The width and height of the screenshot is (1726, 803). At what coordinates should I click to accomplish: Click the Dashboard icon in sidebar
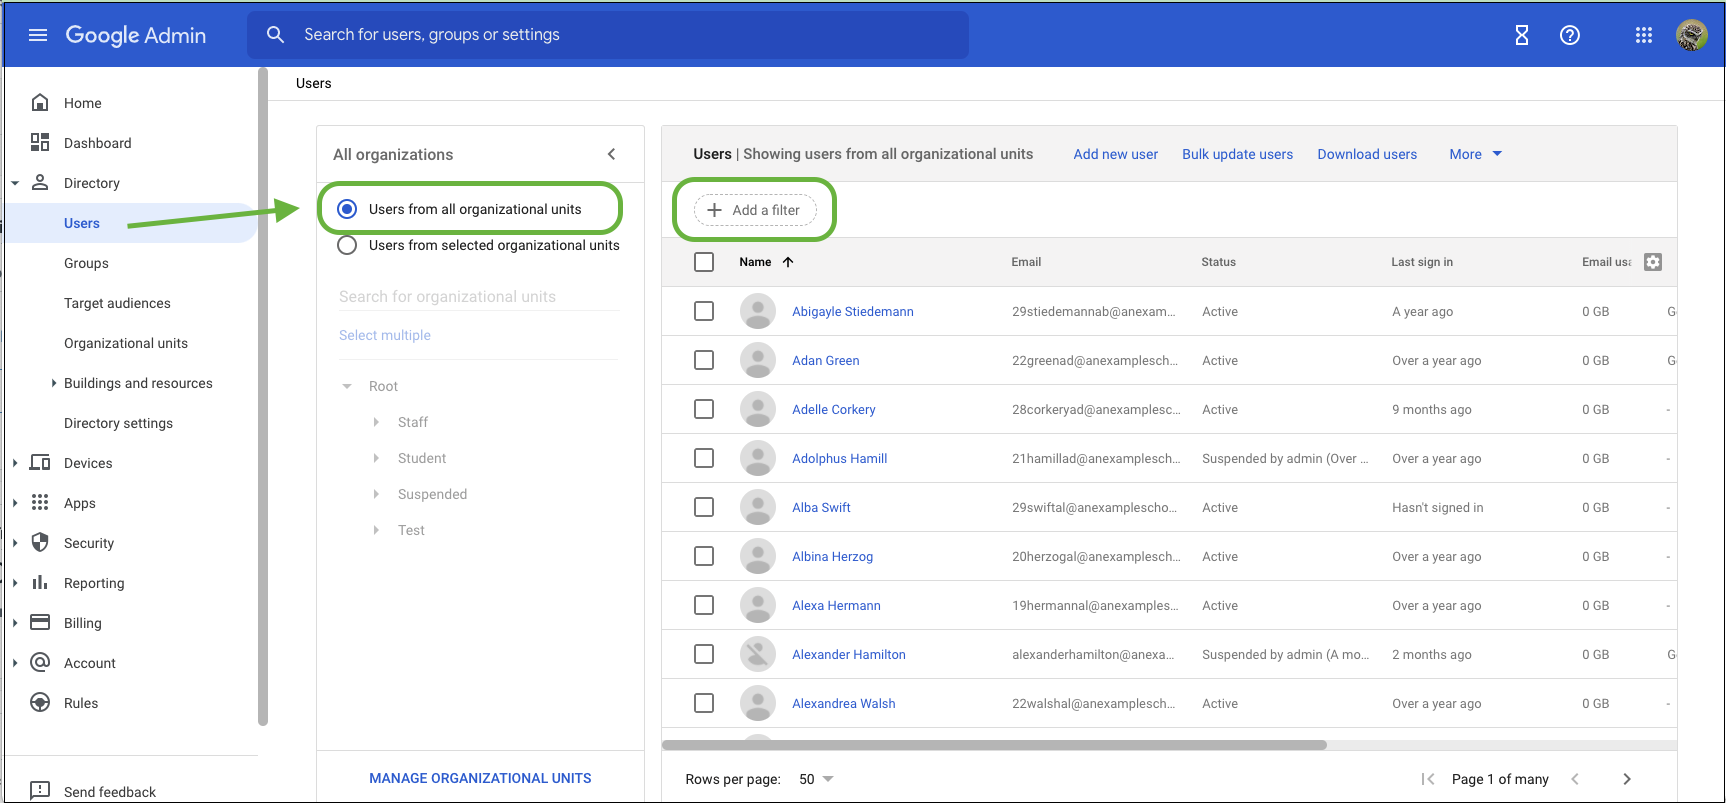point(40,142)
